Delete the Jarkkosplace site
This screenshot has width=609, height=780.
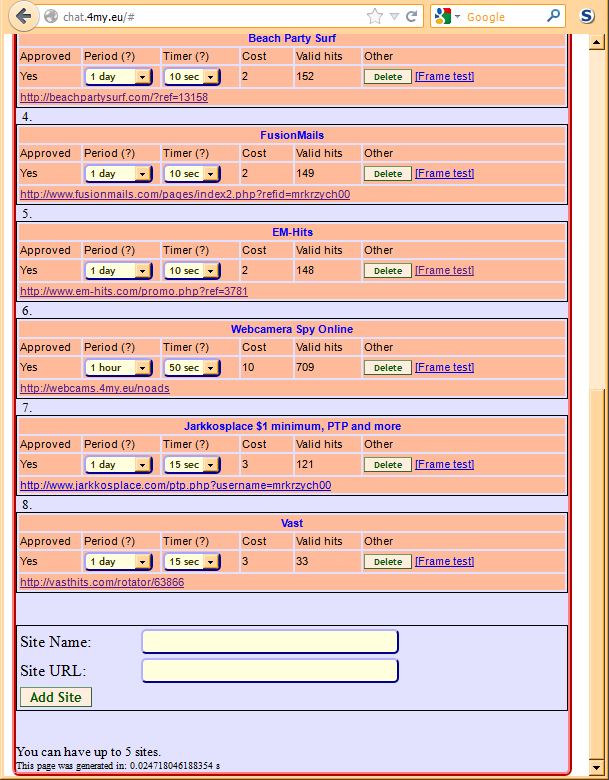[x=388, y=465]
